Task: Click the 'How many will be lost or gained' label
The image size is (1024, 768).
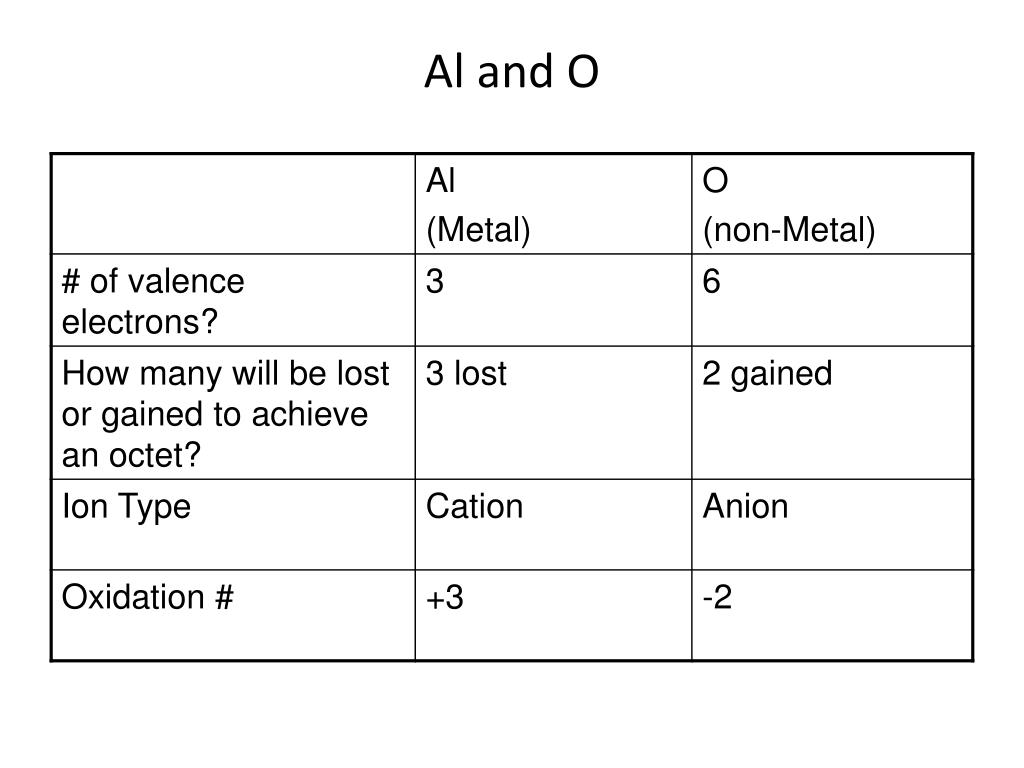Action: pyautogui.click(x=233, y=413)
